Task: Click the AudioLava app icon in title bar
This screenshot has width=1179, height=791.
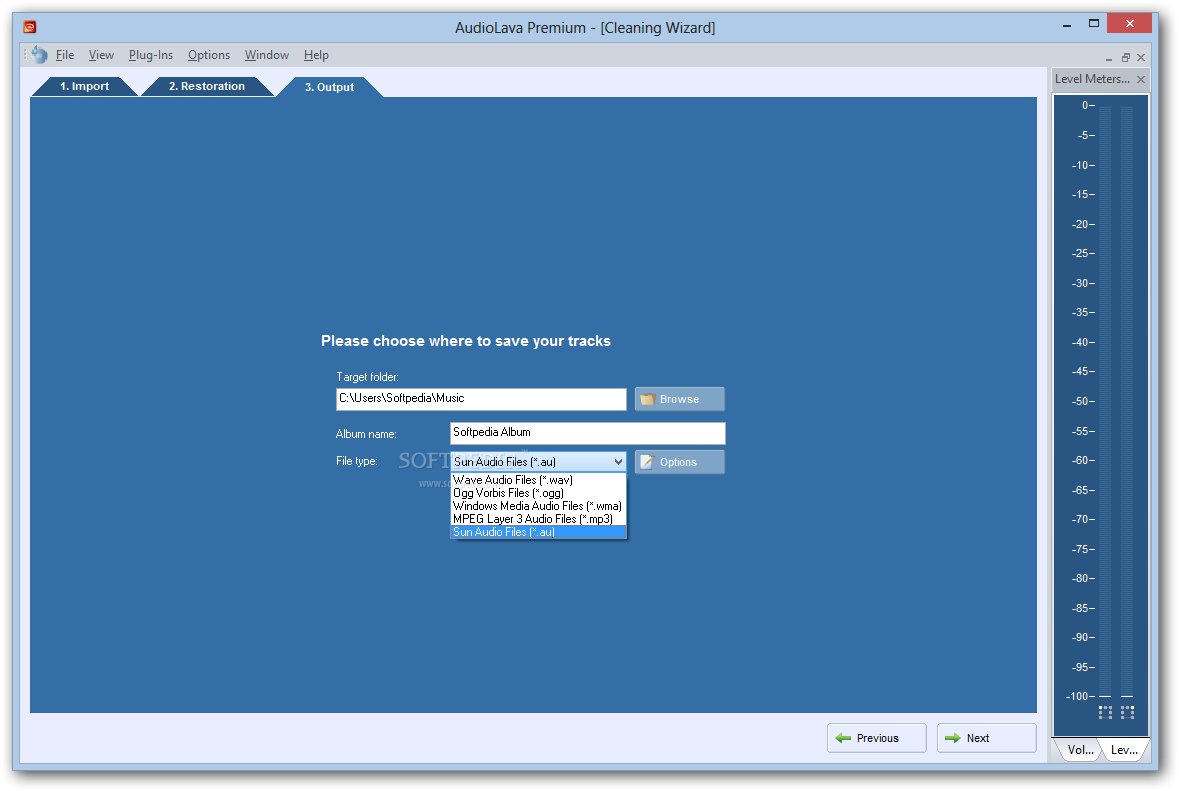Action: [x=30, y=27]
